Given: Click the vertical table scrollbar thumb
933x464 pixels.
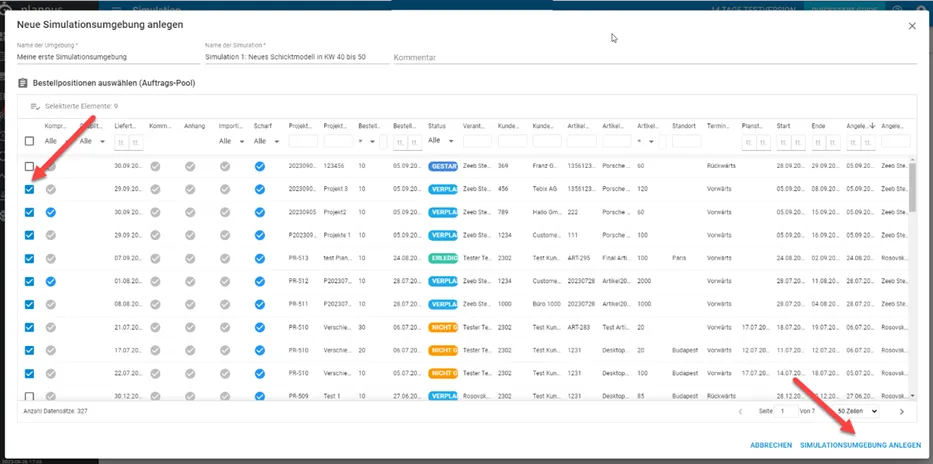Looking at the screenshot, I should pos(913,187).
